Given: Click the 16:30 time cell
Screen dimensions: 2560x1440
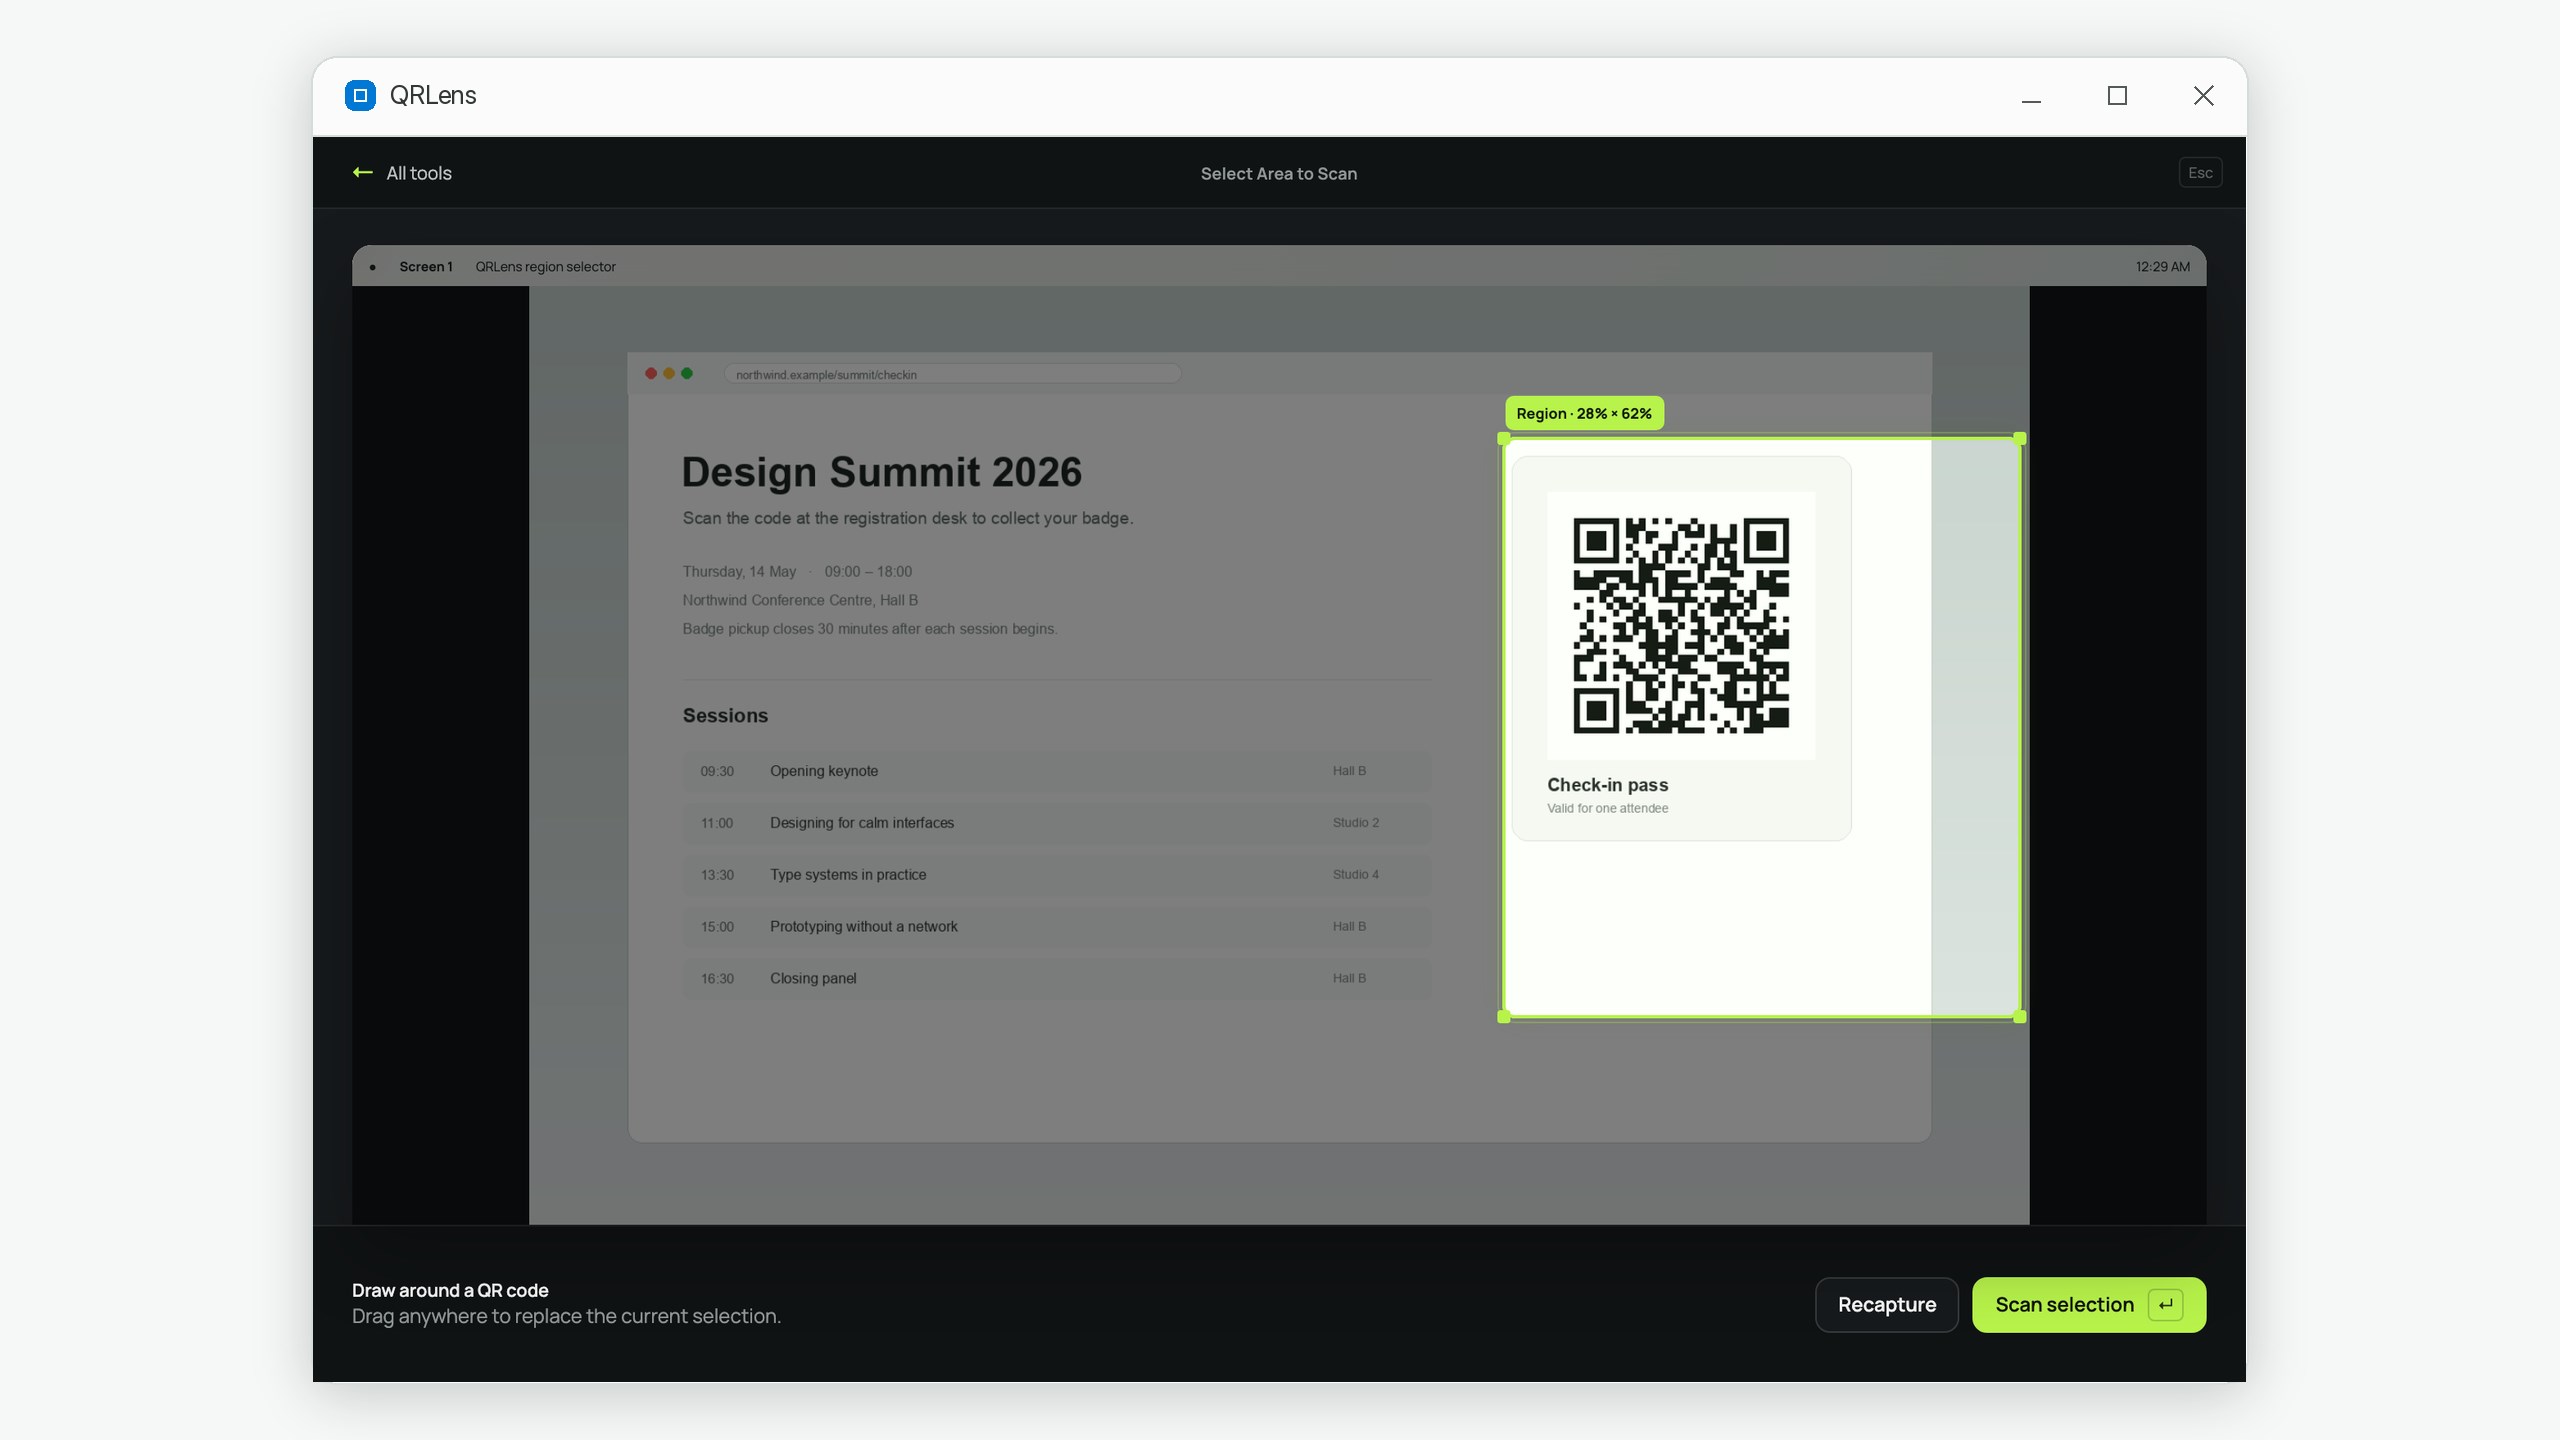Looking at the screenshot, I should pyautogui.click(x=717, y=979).
